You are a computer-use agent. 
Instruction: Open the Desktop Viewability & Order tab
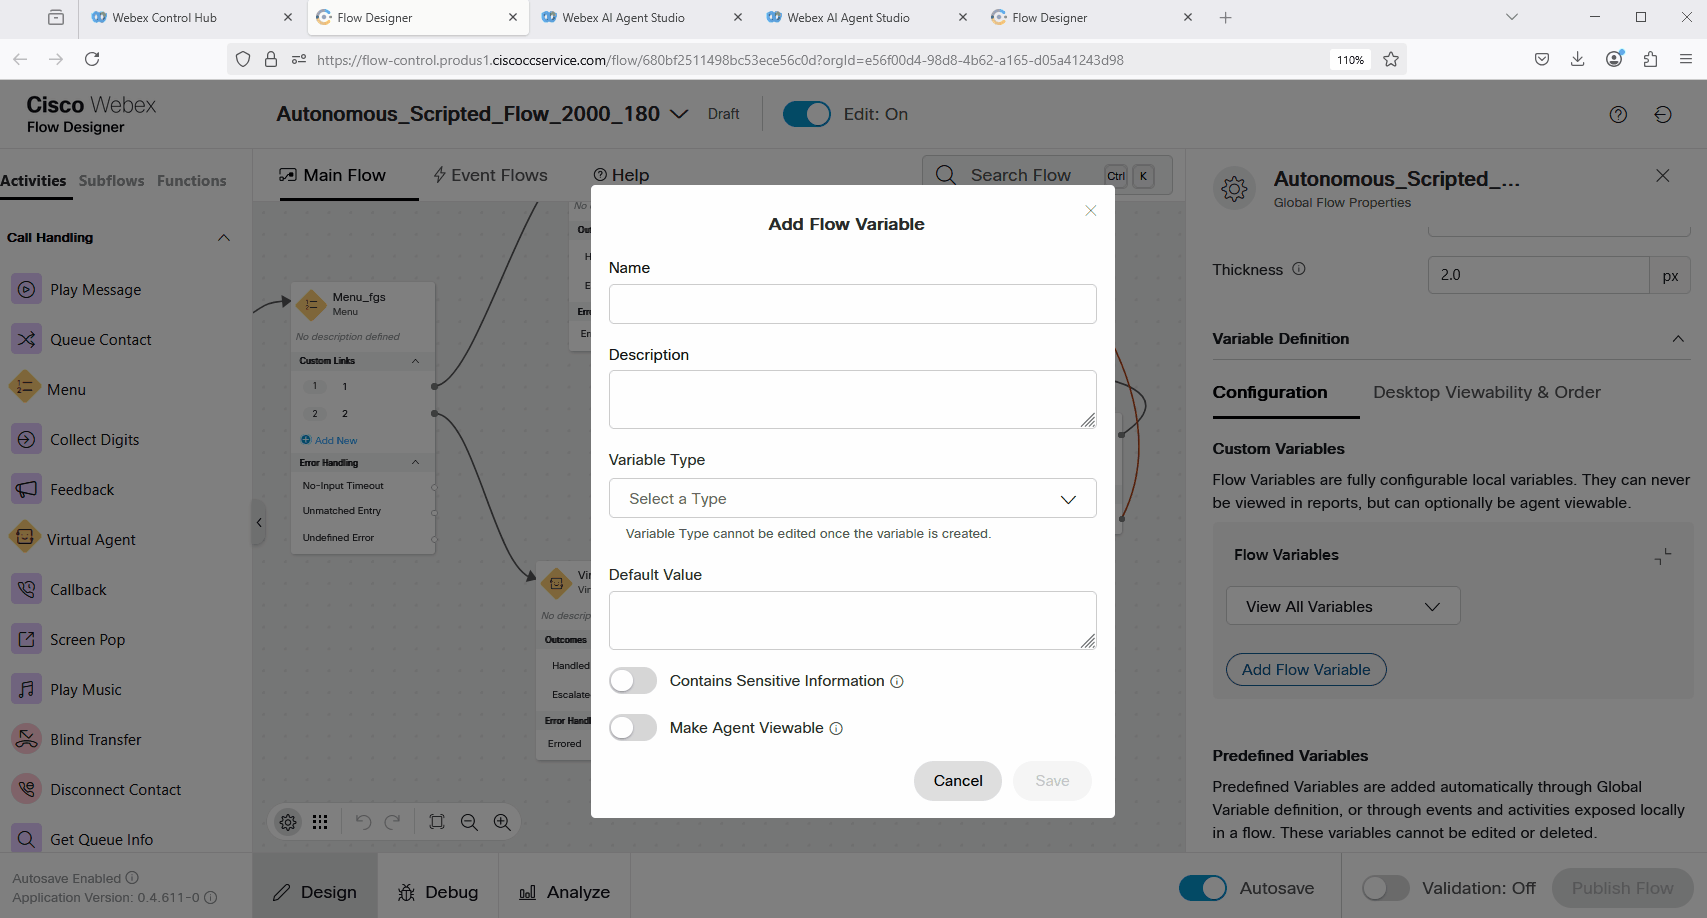click(x=1486, y=392)
